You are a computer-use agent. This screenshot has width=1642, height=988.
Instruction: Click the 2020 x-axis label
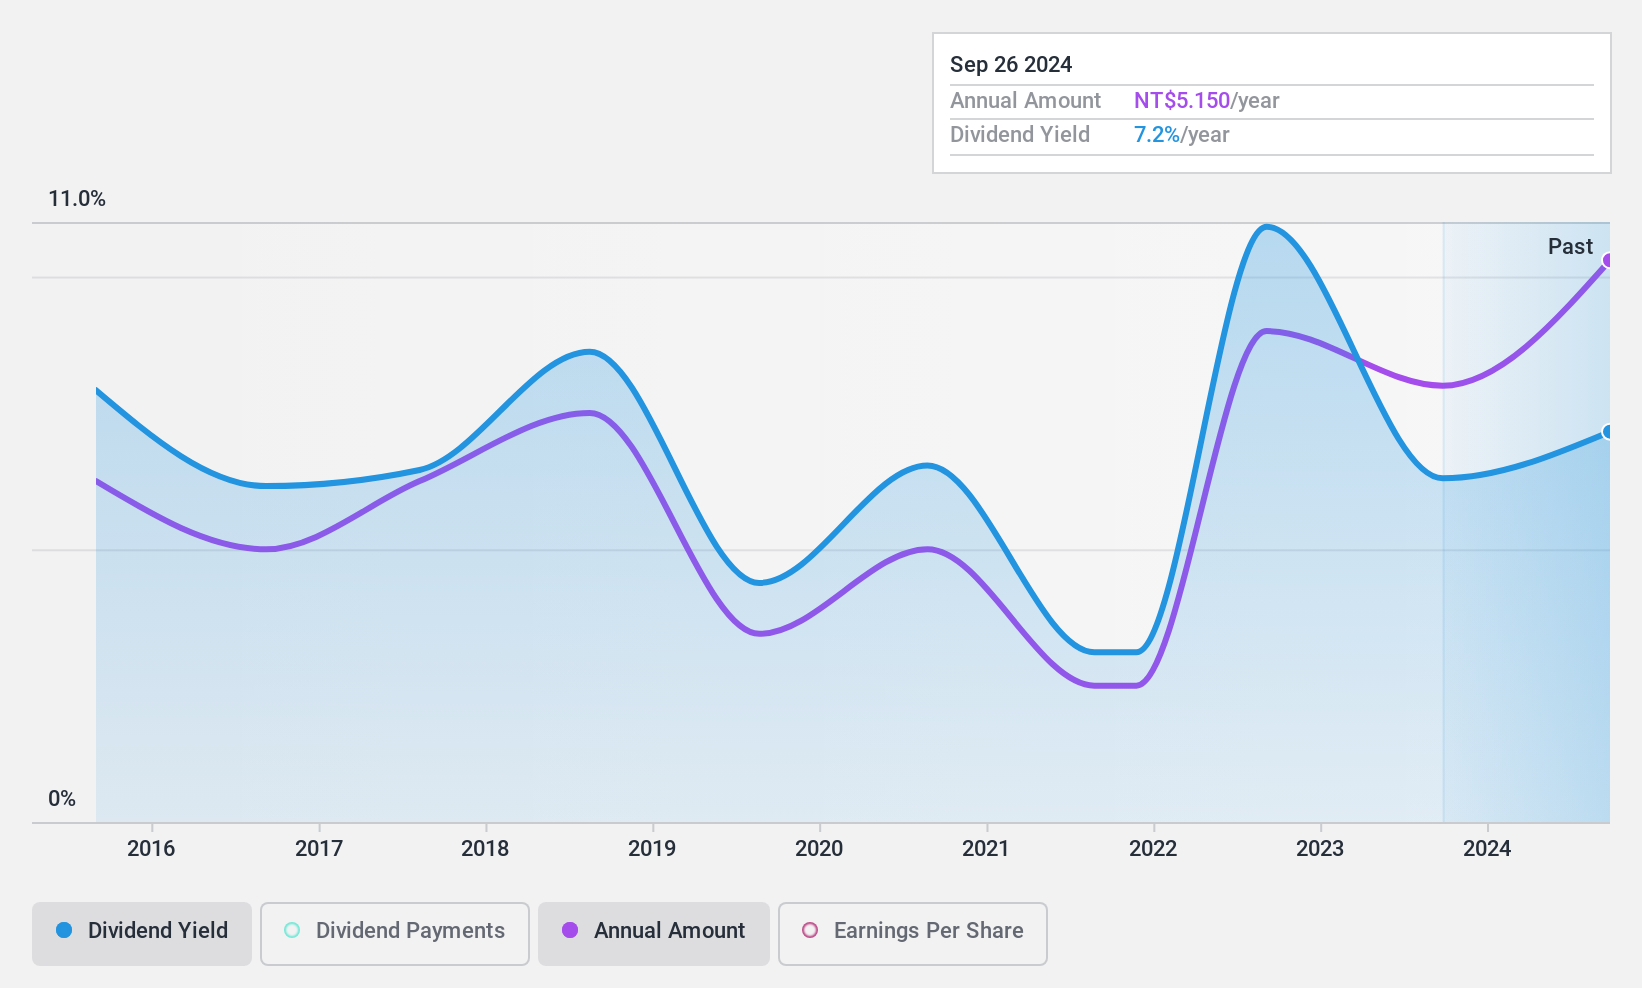click(x=819, y=849)
